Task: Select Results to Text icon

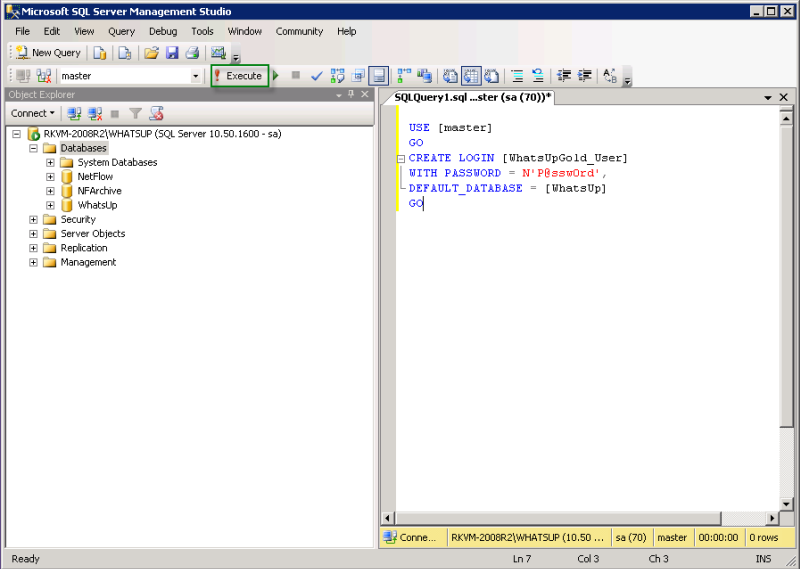Action: pyautogui.click(x=450, y=76)
